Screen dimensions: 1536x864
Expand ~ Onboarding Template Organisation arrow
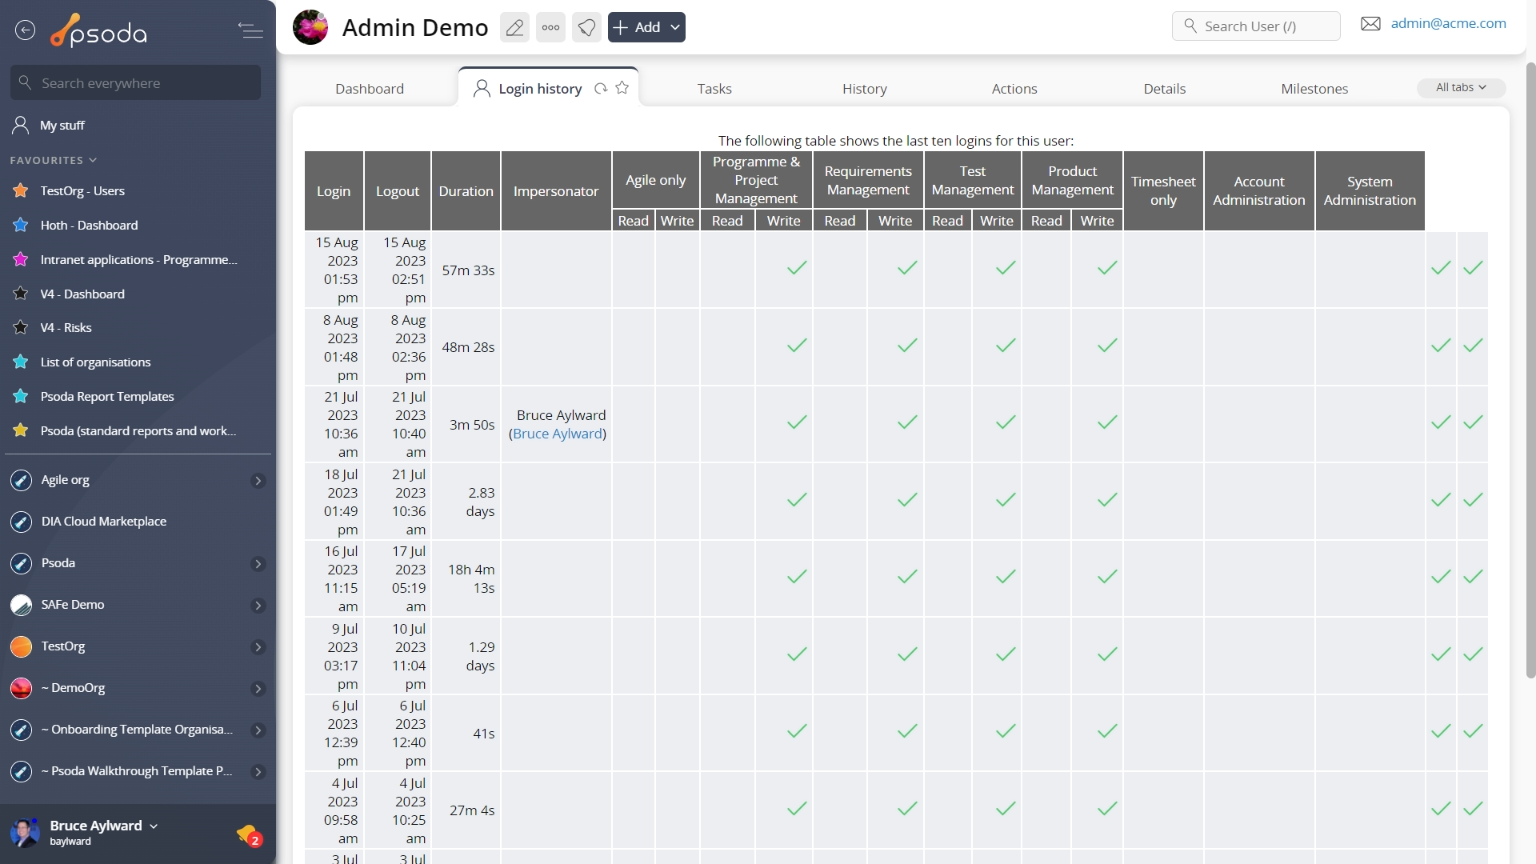point(258,730)
